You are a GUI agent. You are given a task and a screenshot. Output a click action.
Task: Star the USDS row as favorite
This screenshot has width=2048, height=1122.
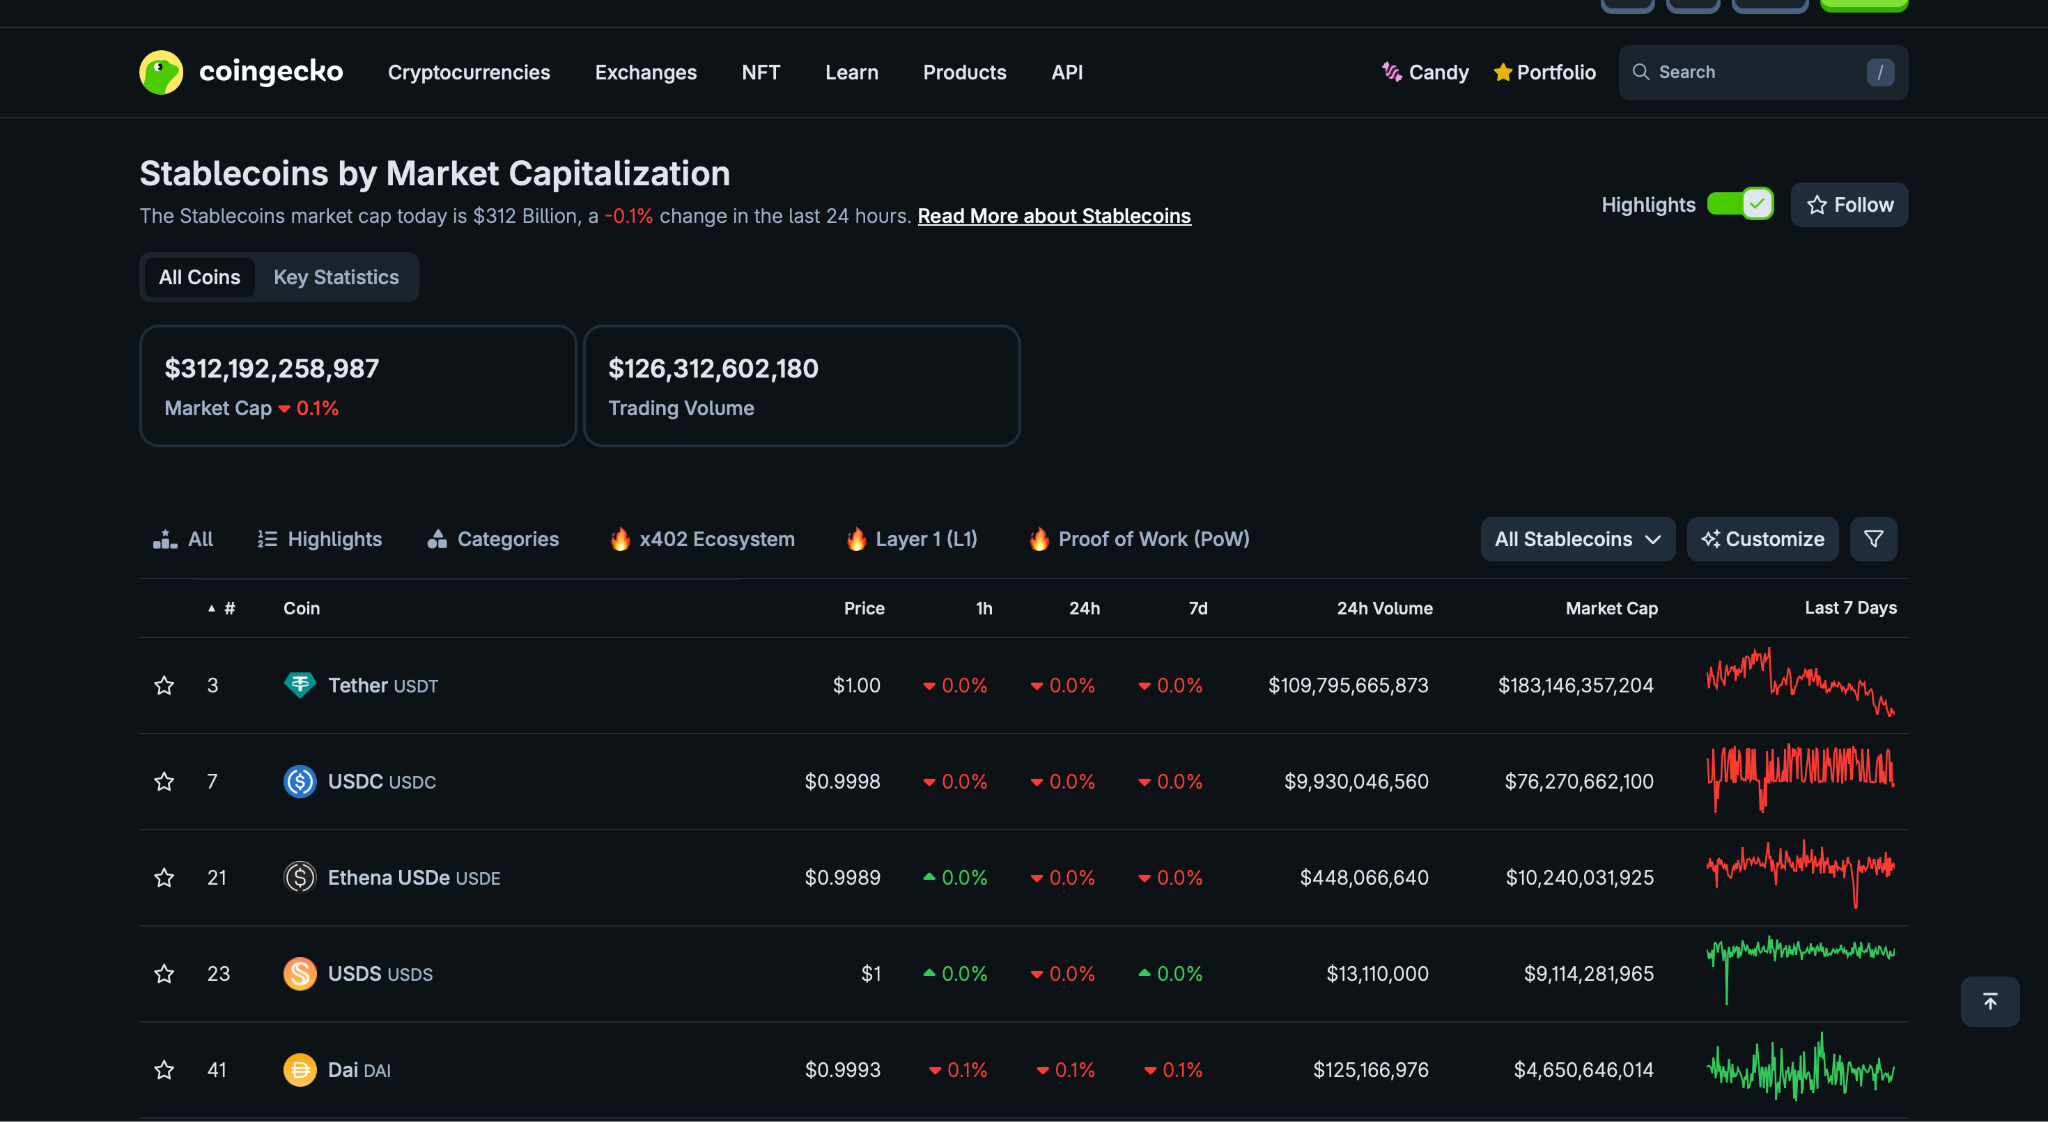tap(164, 974)
